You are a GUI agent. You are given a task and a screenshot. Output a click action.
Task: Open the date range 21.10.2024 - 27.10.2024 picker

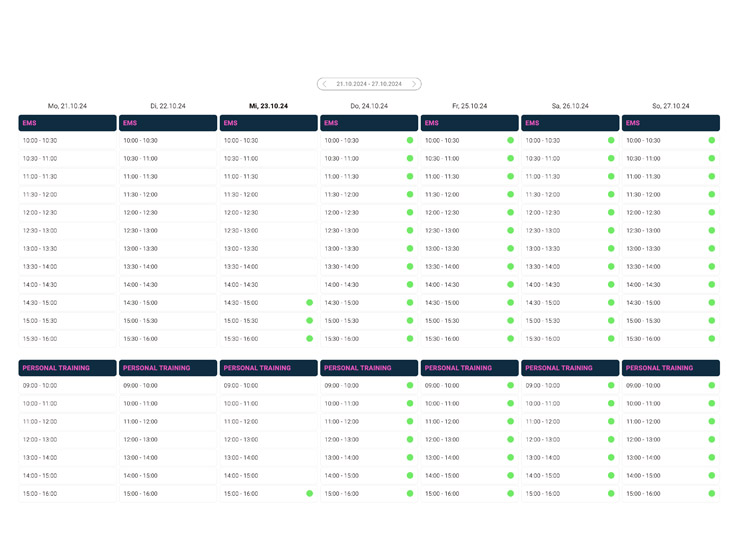(369, 84)
